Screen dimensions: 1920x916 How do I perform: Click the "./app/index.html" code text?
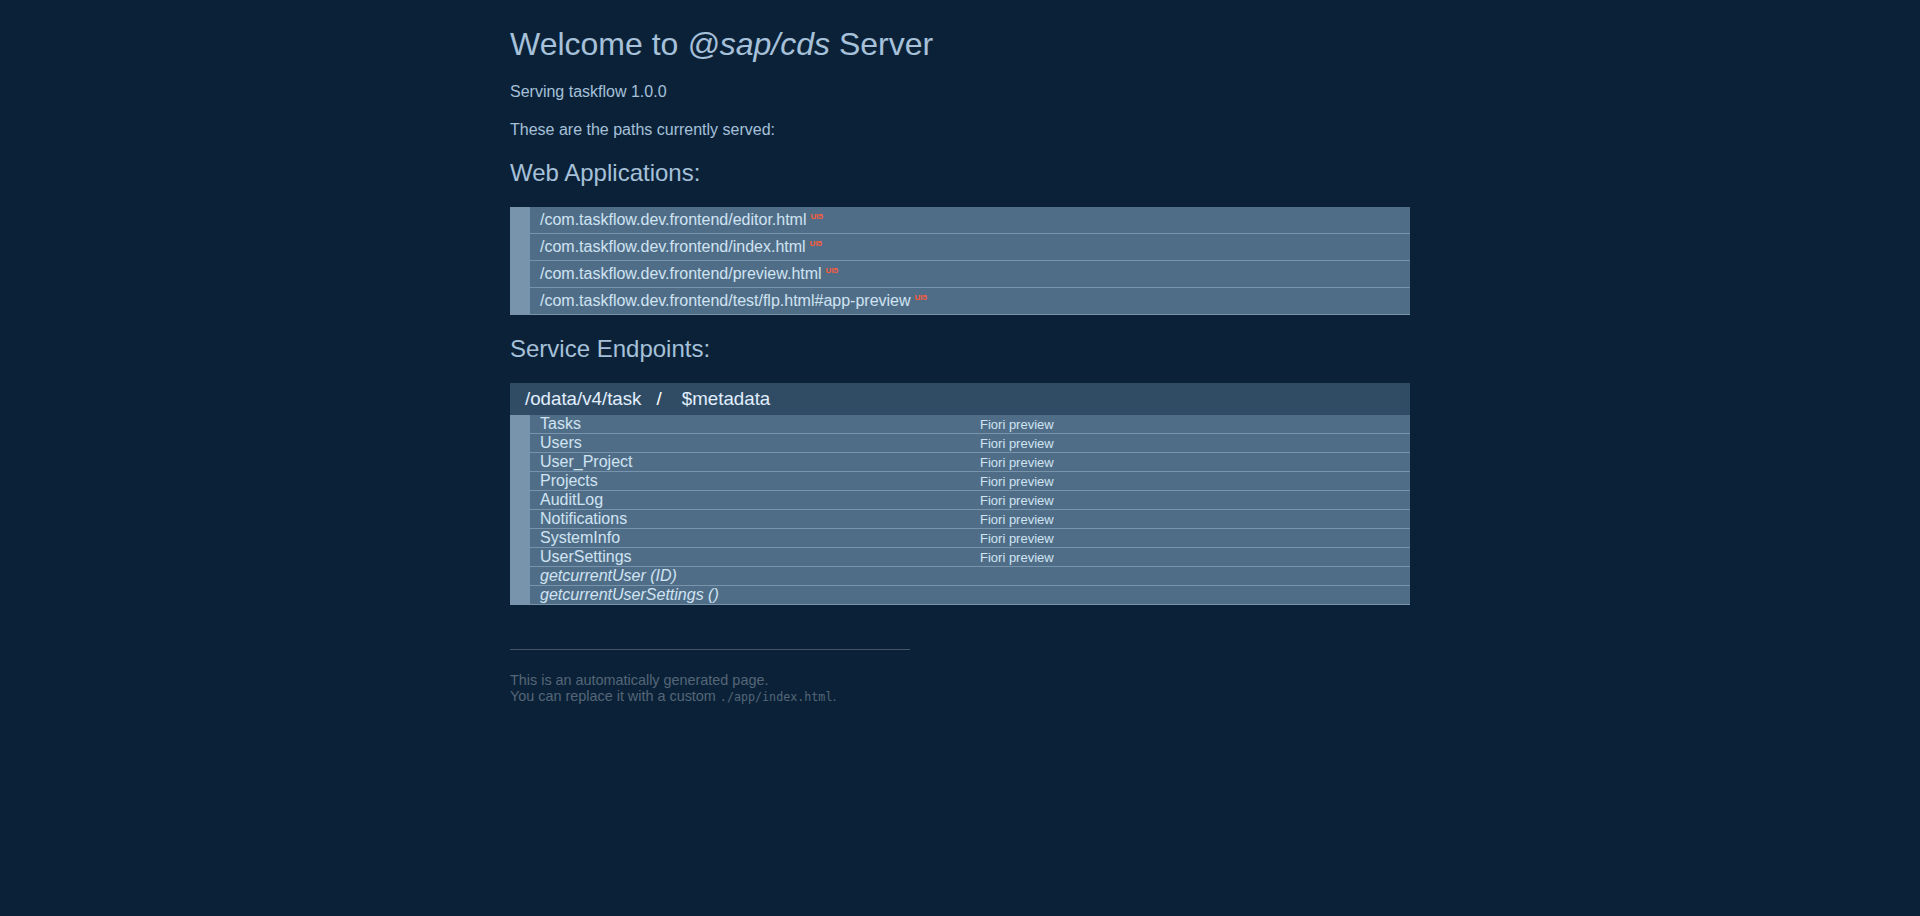point(776,697)
